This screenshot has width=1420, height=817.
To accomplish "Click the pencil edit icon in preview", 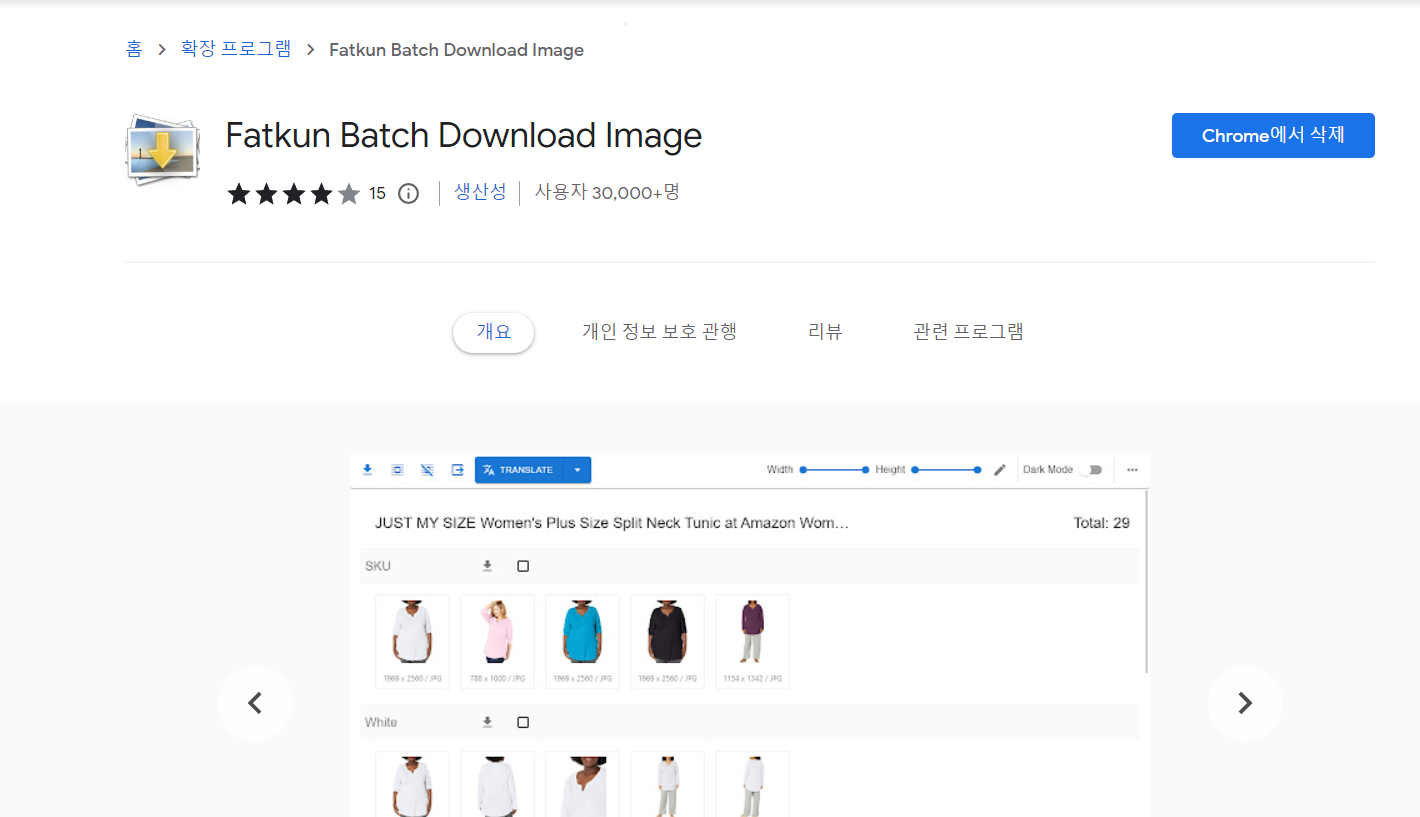I will [x=1000, y=469].
